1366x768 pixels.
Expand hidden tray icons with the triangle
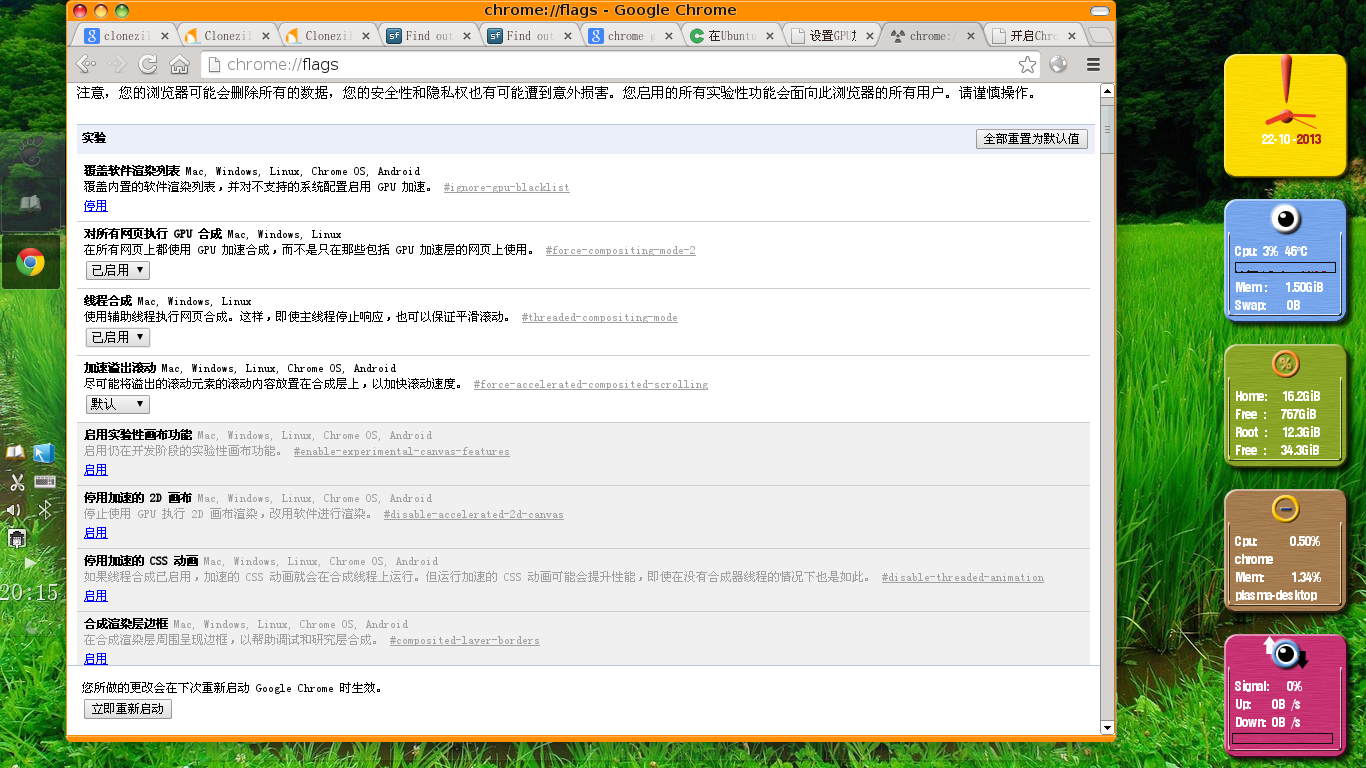coord(30,563)
